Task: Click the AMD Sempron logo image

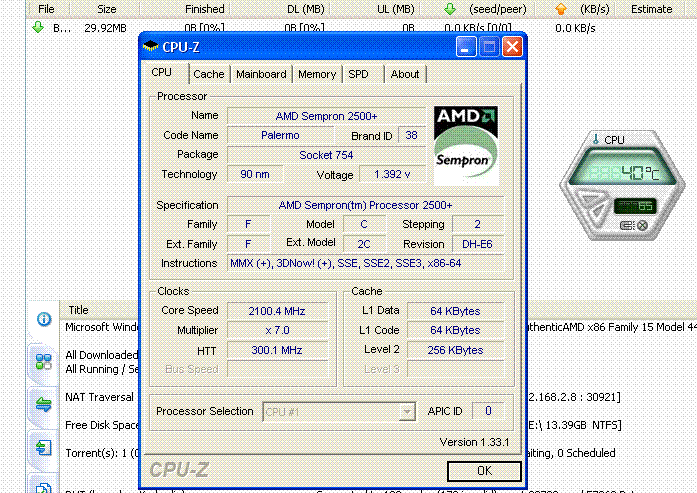Action: [x=466, y=145]
